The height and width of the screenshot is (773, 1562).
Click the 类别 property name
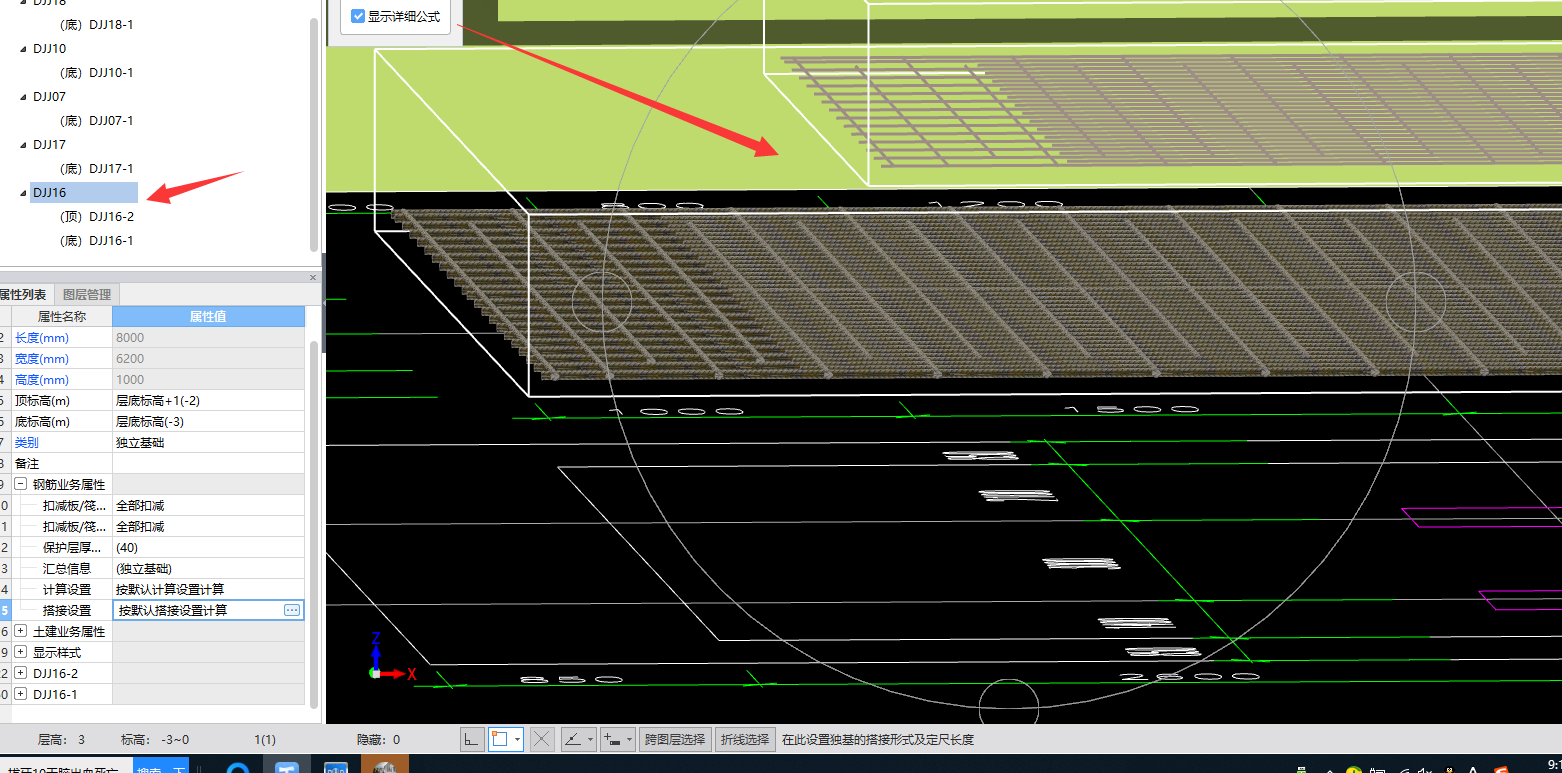pyautogui.click(x=27, y=442)
